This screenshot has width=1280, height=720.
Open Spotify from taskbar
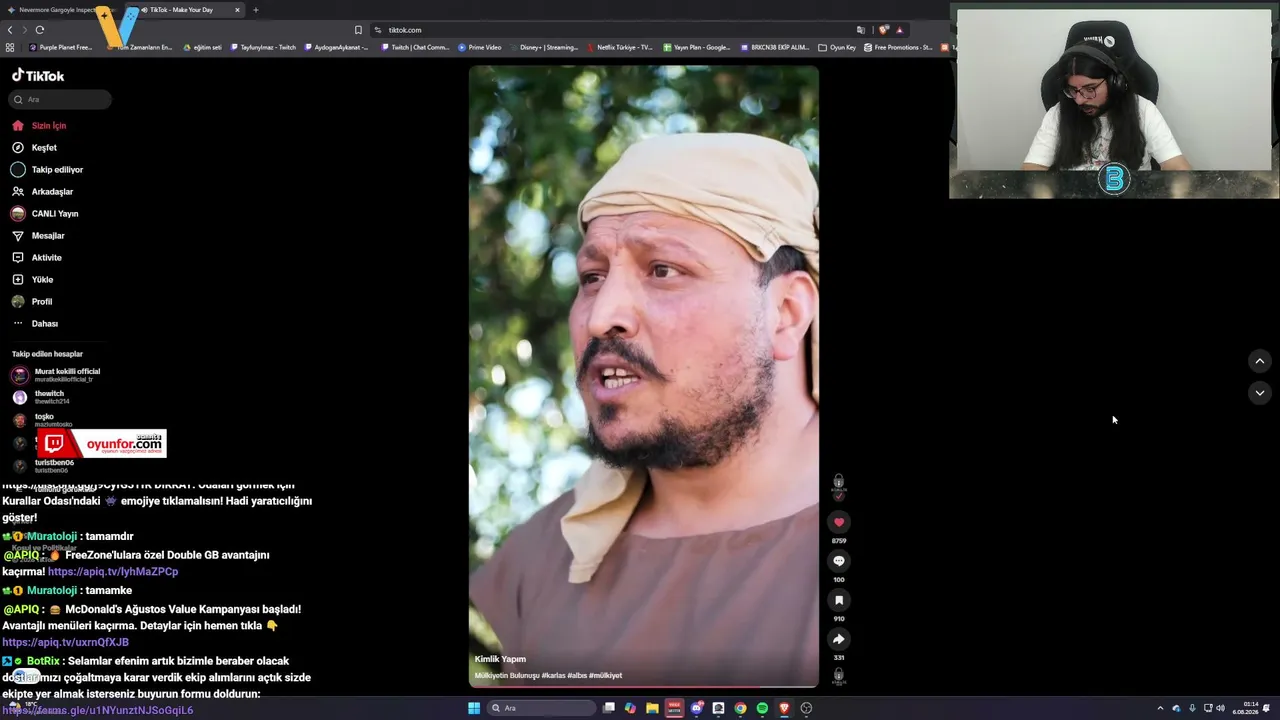(x=762, y=708)
